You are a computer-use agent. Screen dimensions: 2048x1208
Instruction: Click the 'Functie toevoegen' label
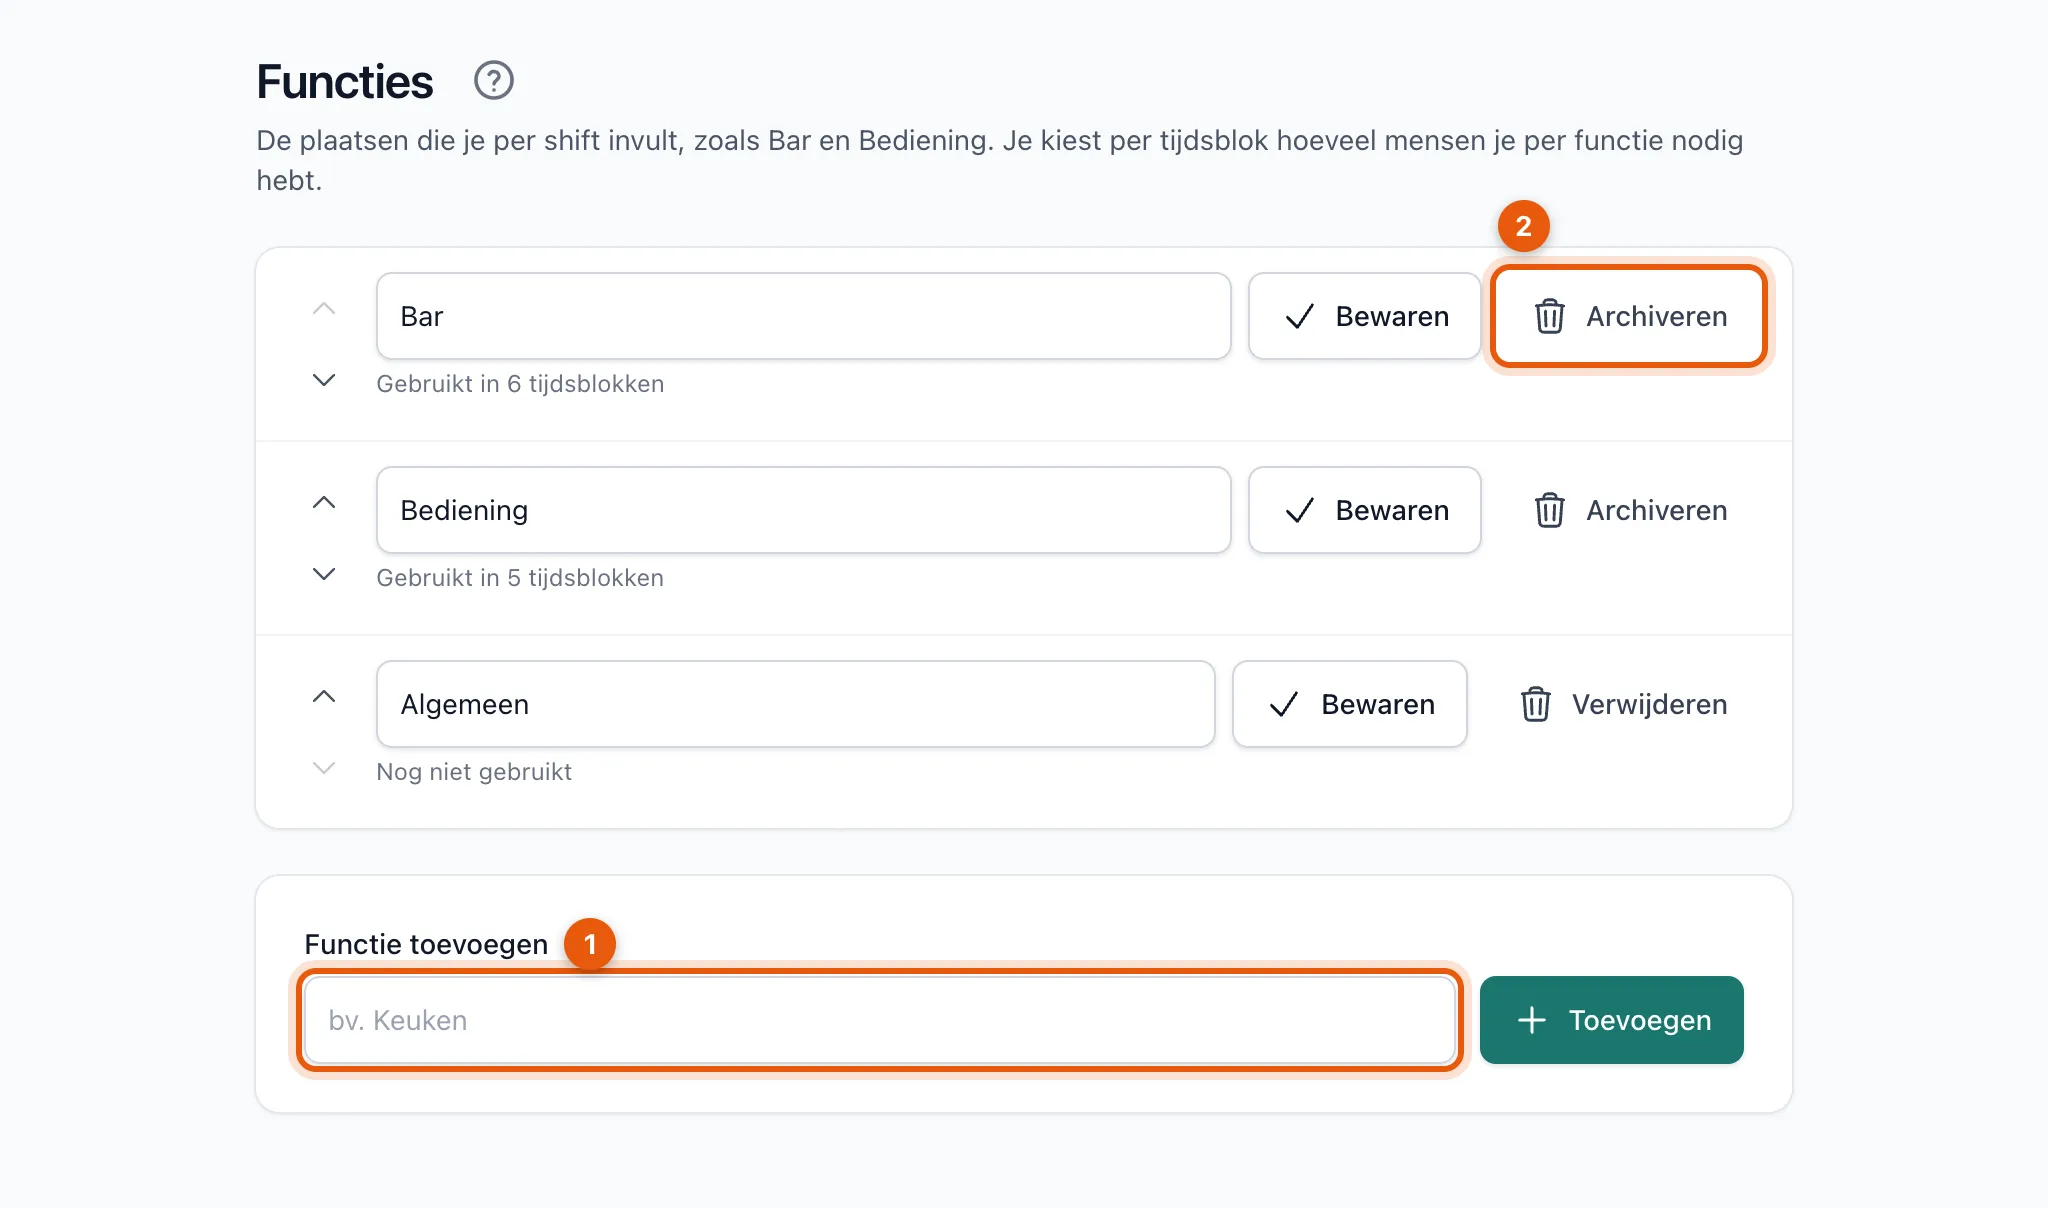click(x=426, y=944)
